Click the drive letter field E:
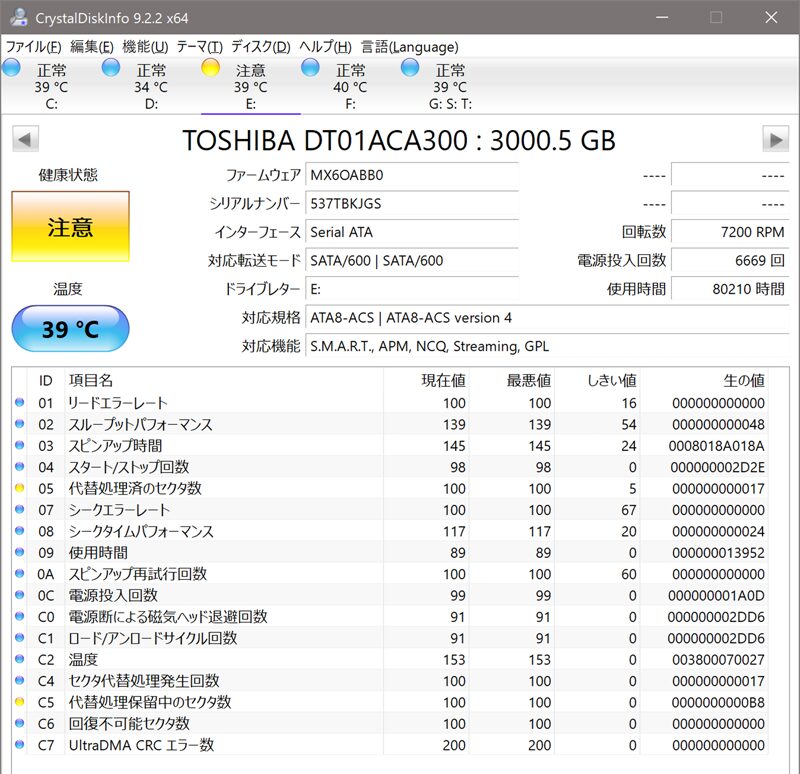The height and width of the screenshot is (774, 800). point(412,289)
